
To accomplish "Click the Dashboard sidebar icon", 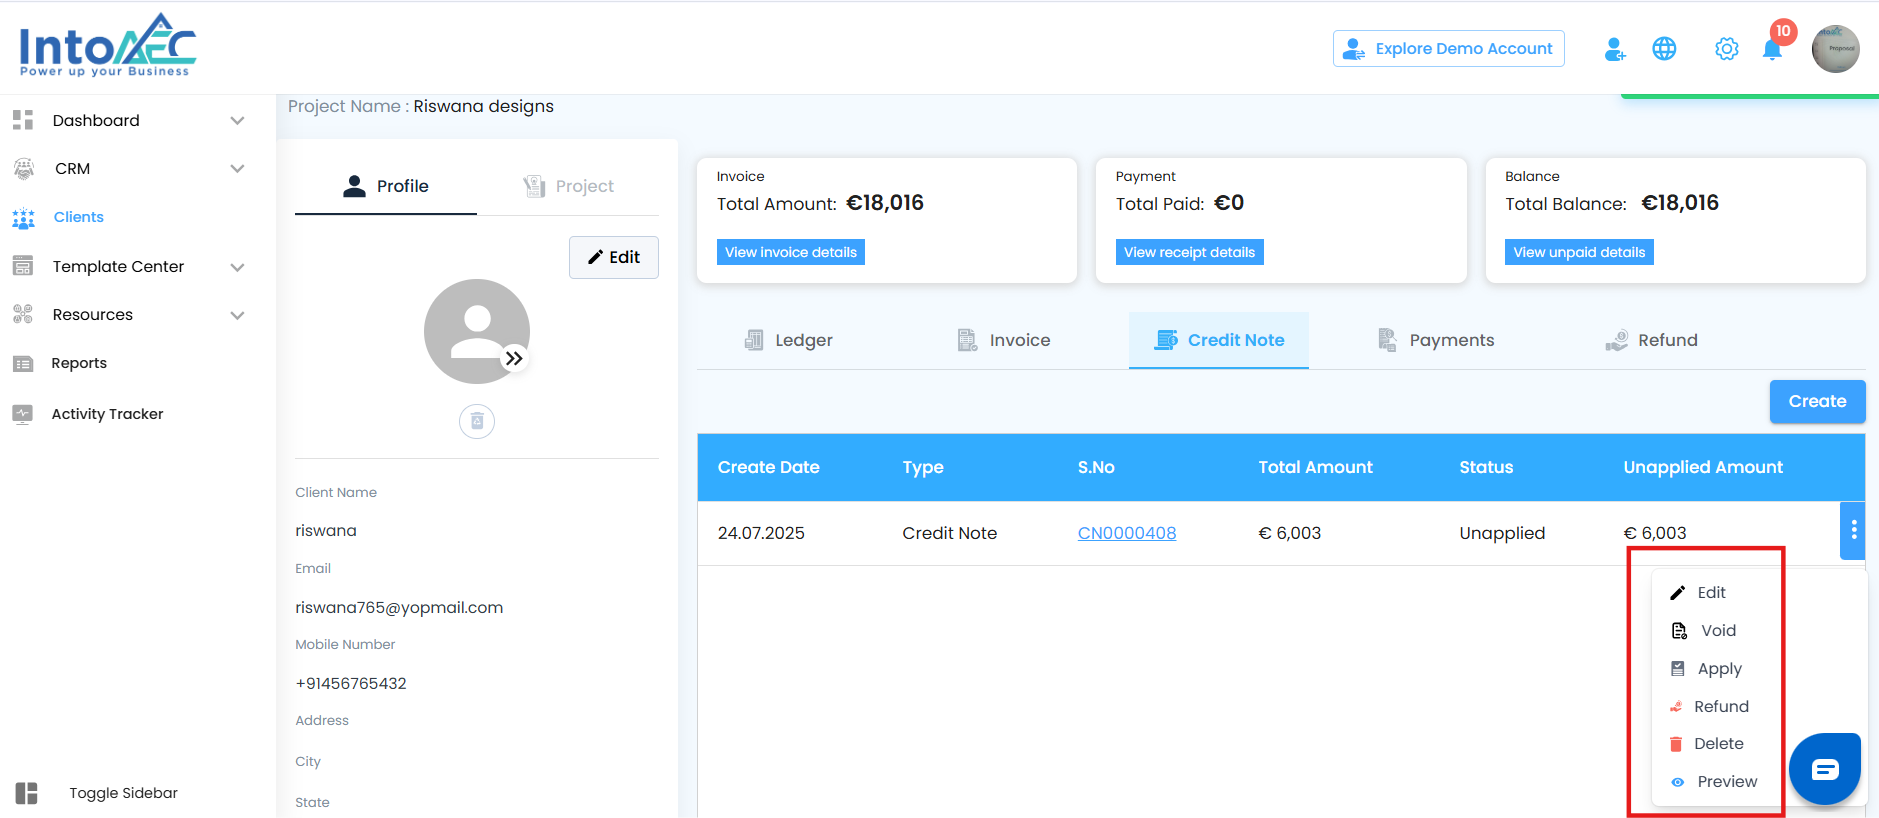I will pos(23,121).
